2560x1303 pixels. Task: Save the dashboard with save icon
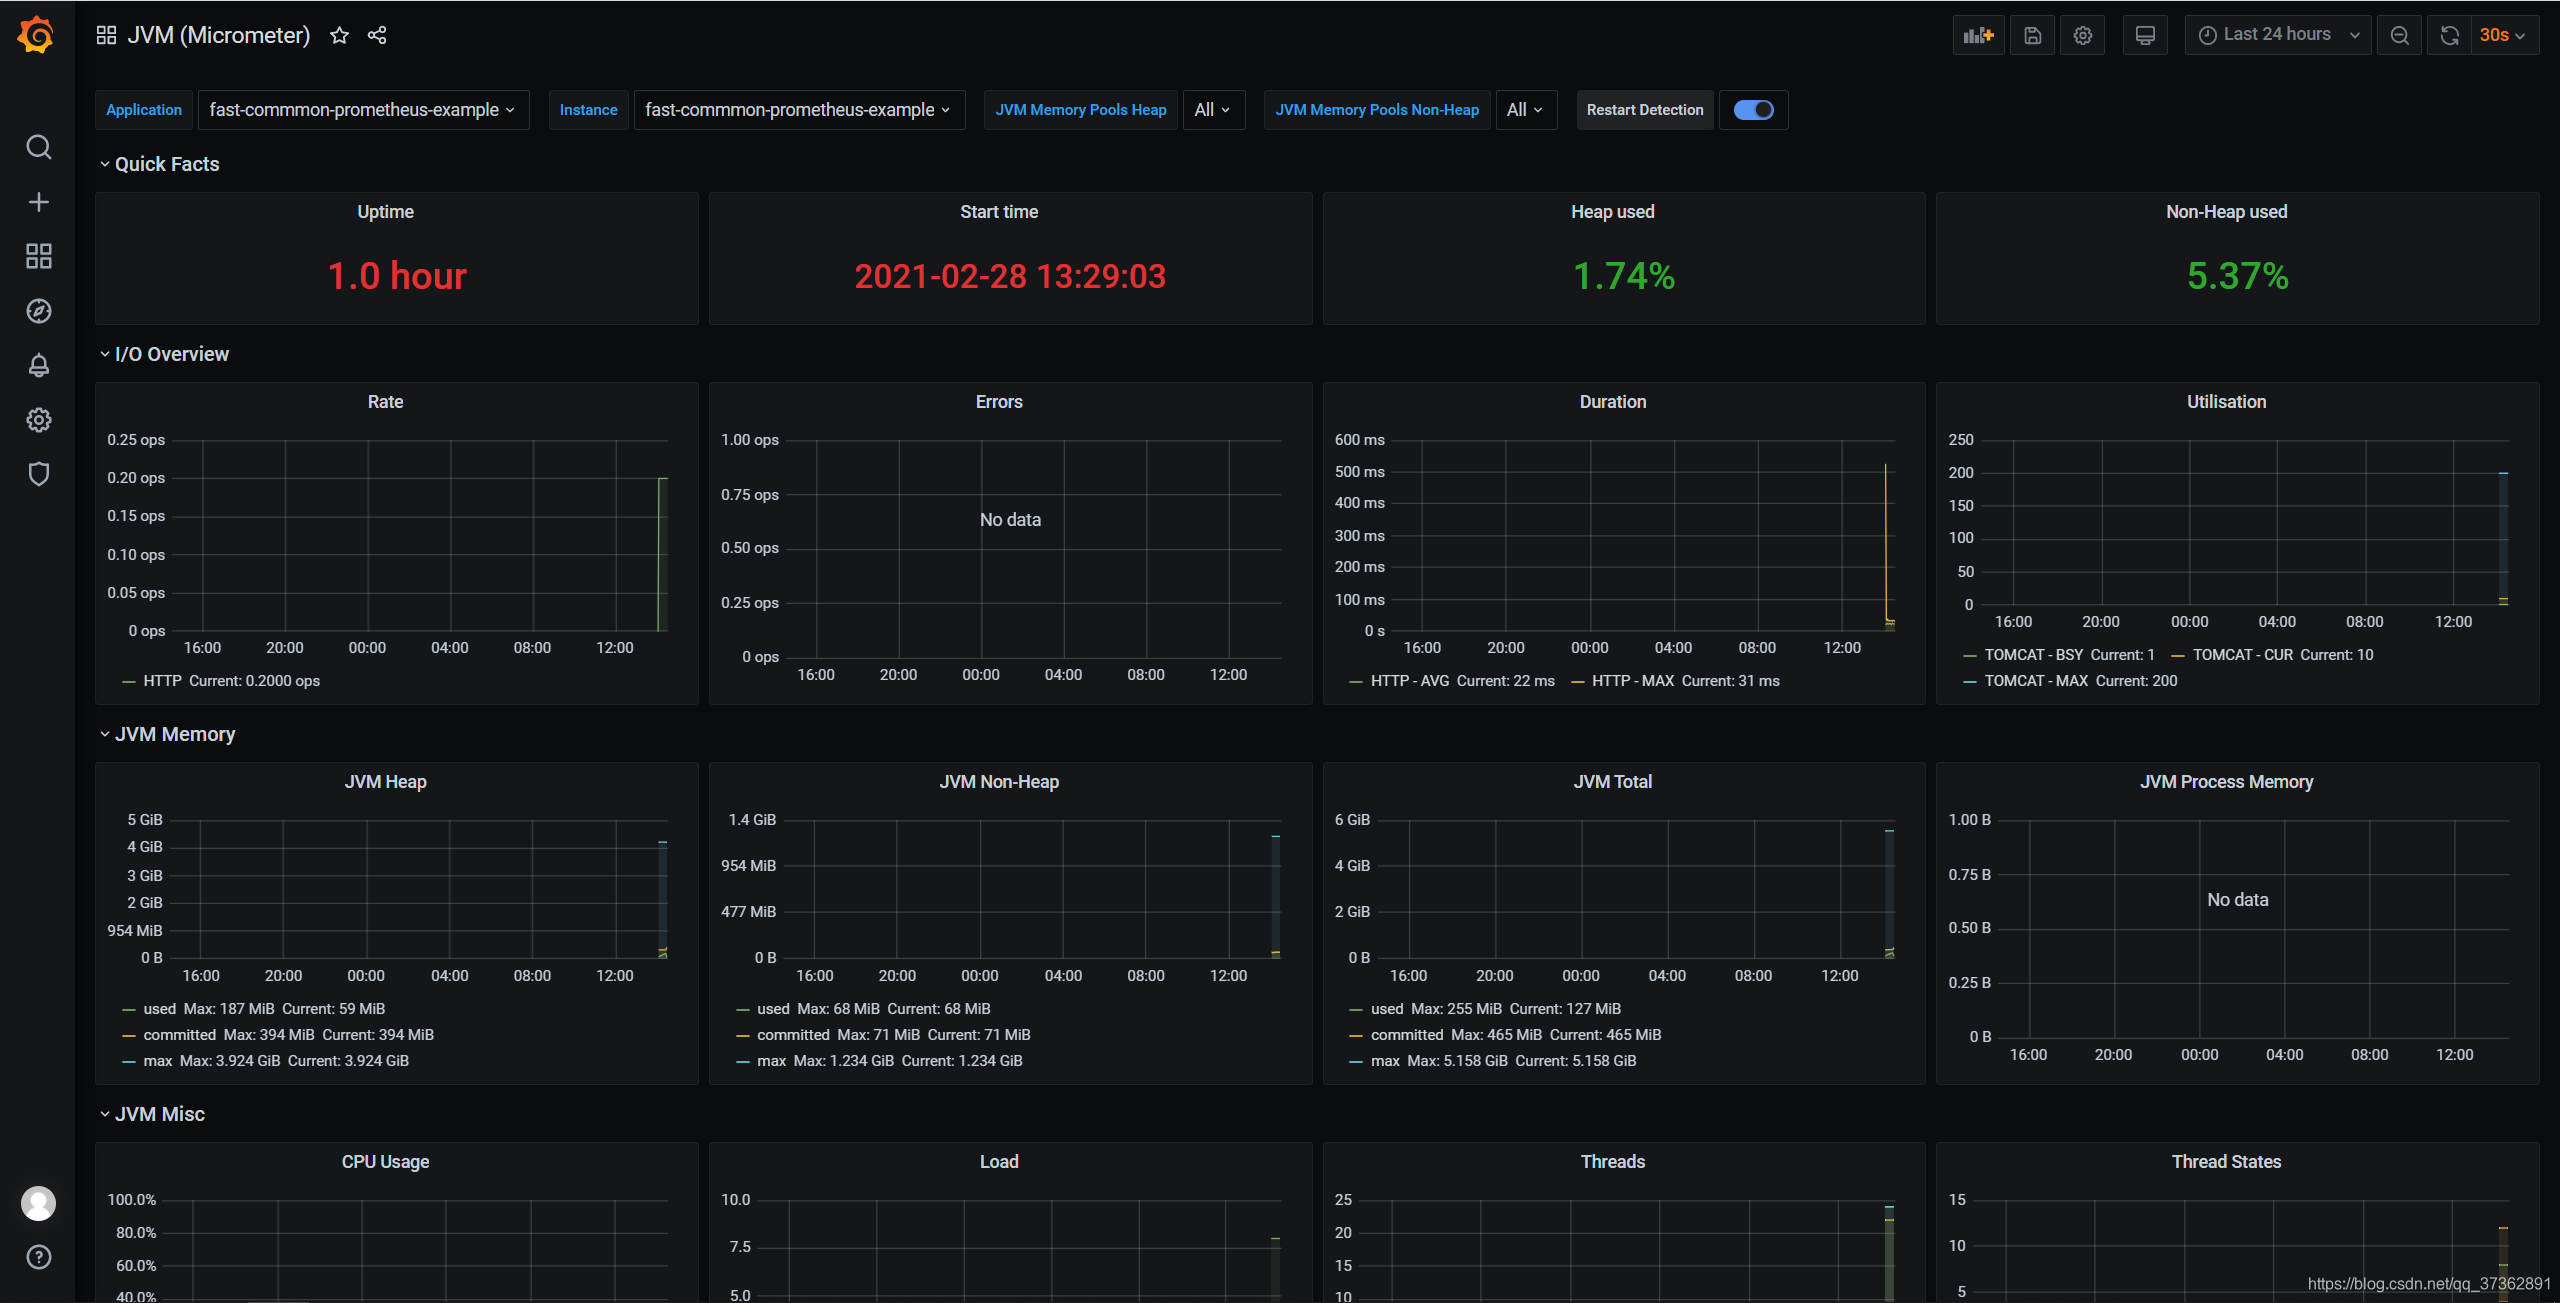coord(2032,35)
